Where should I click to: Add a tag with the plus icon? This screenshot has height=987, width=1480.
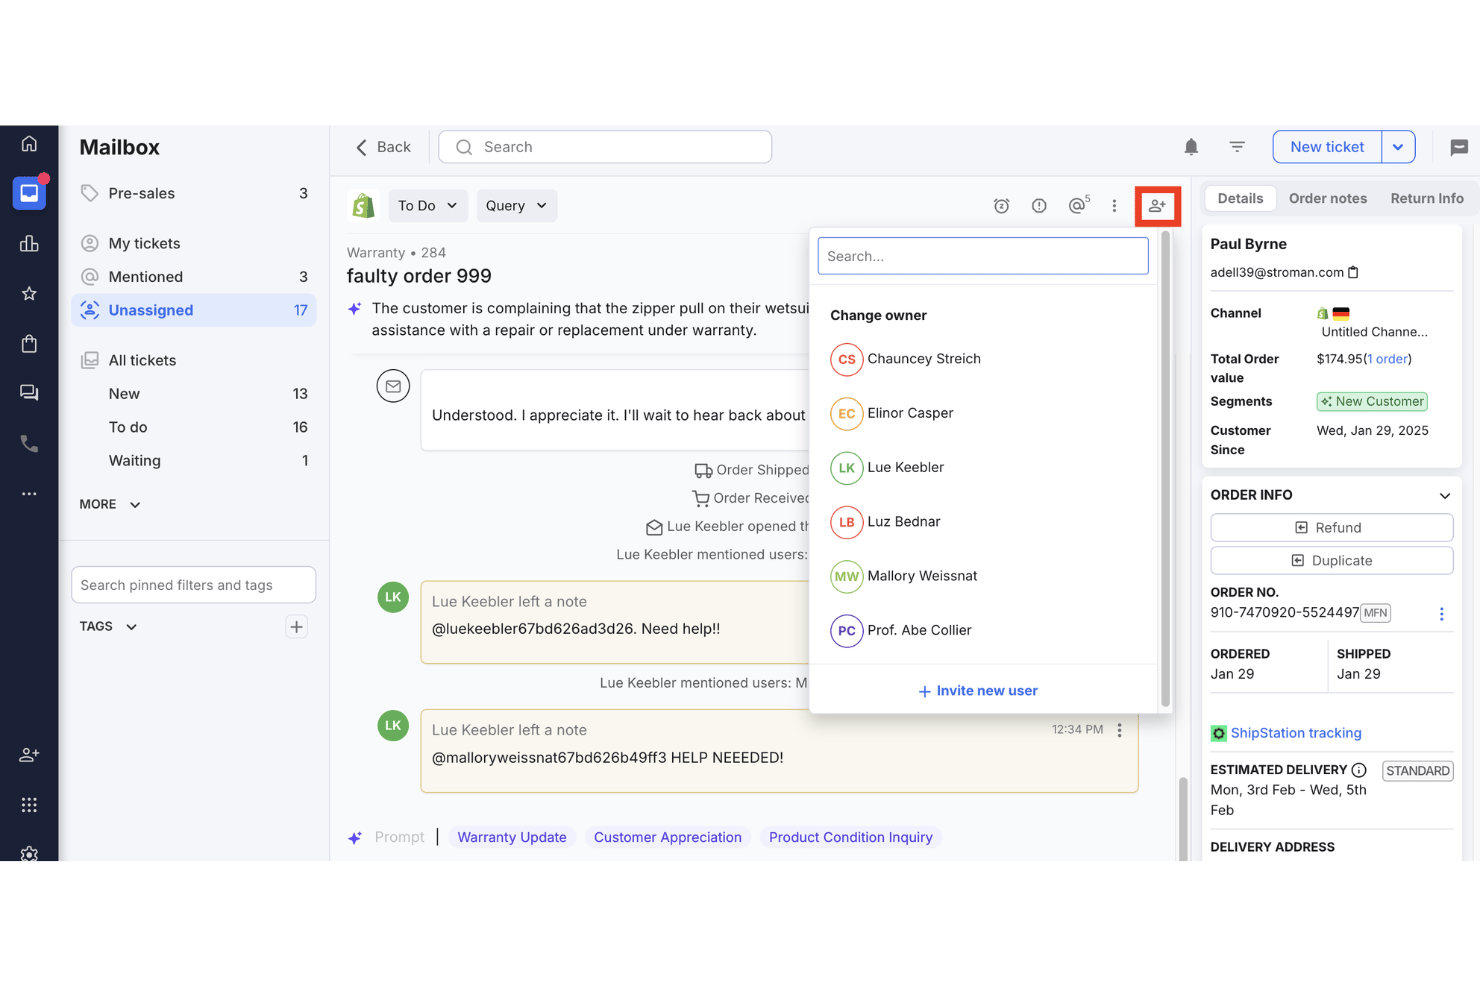(x=296, y=627)
